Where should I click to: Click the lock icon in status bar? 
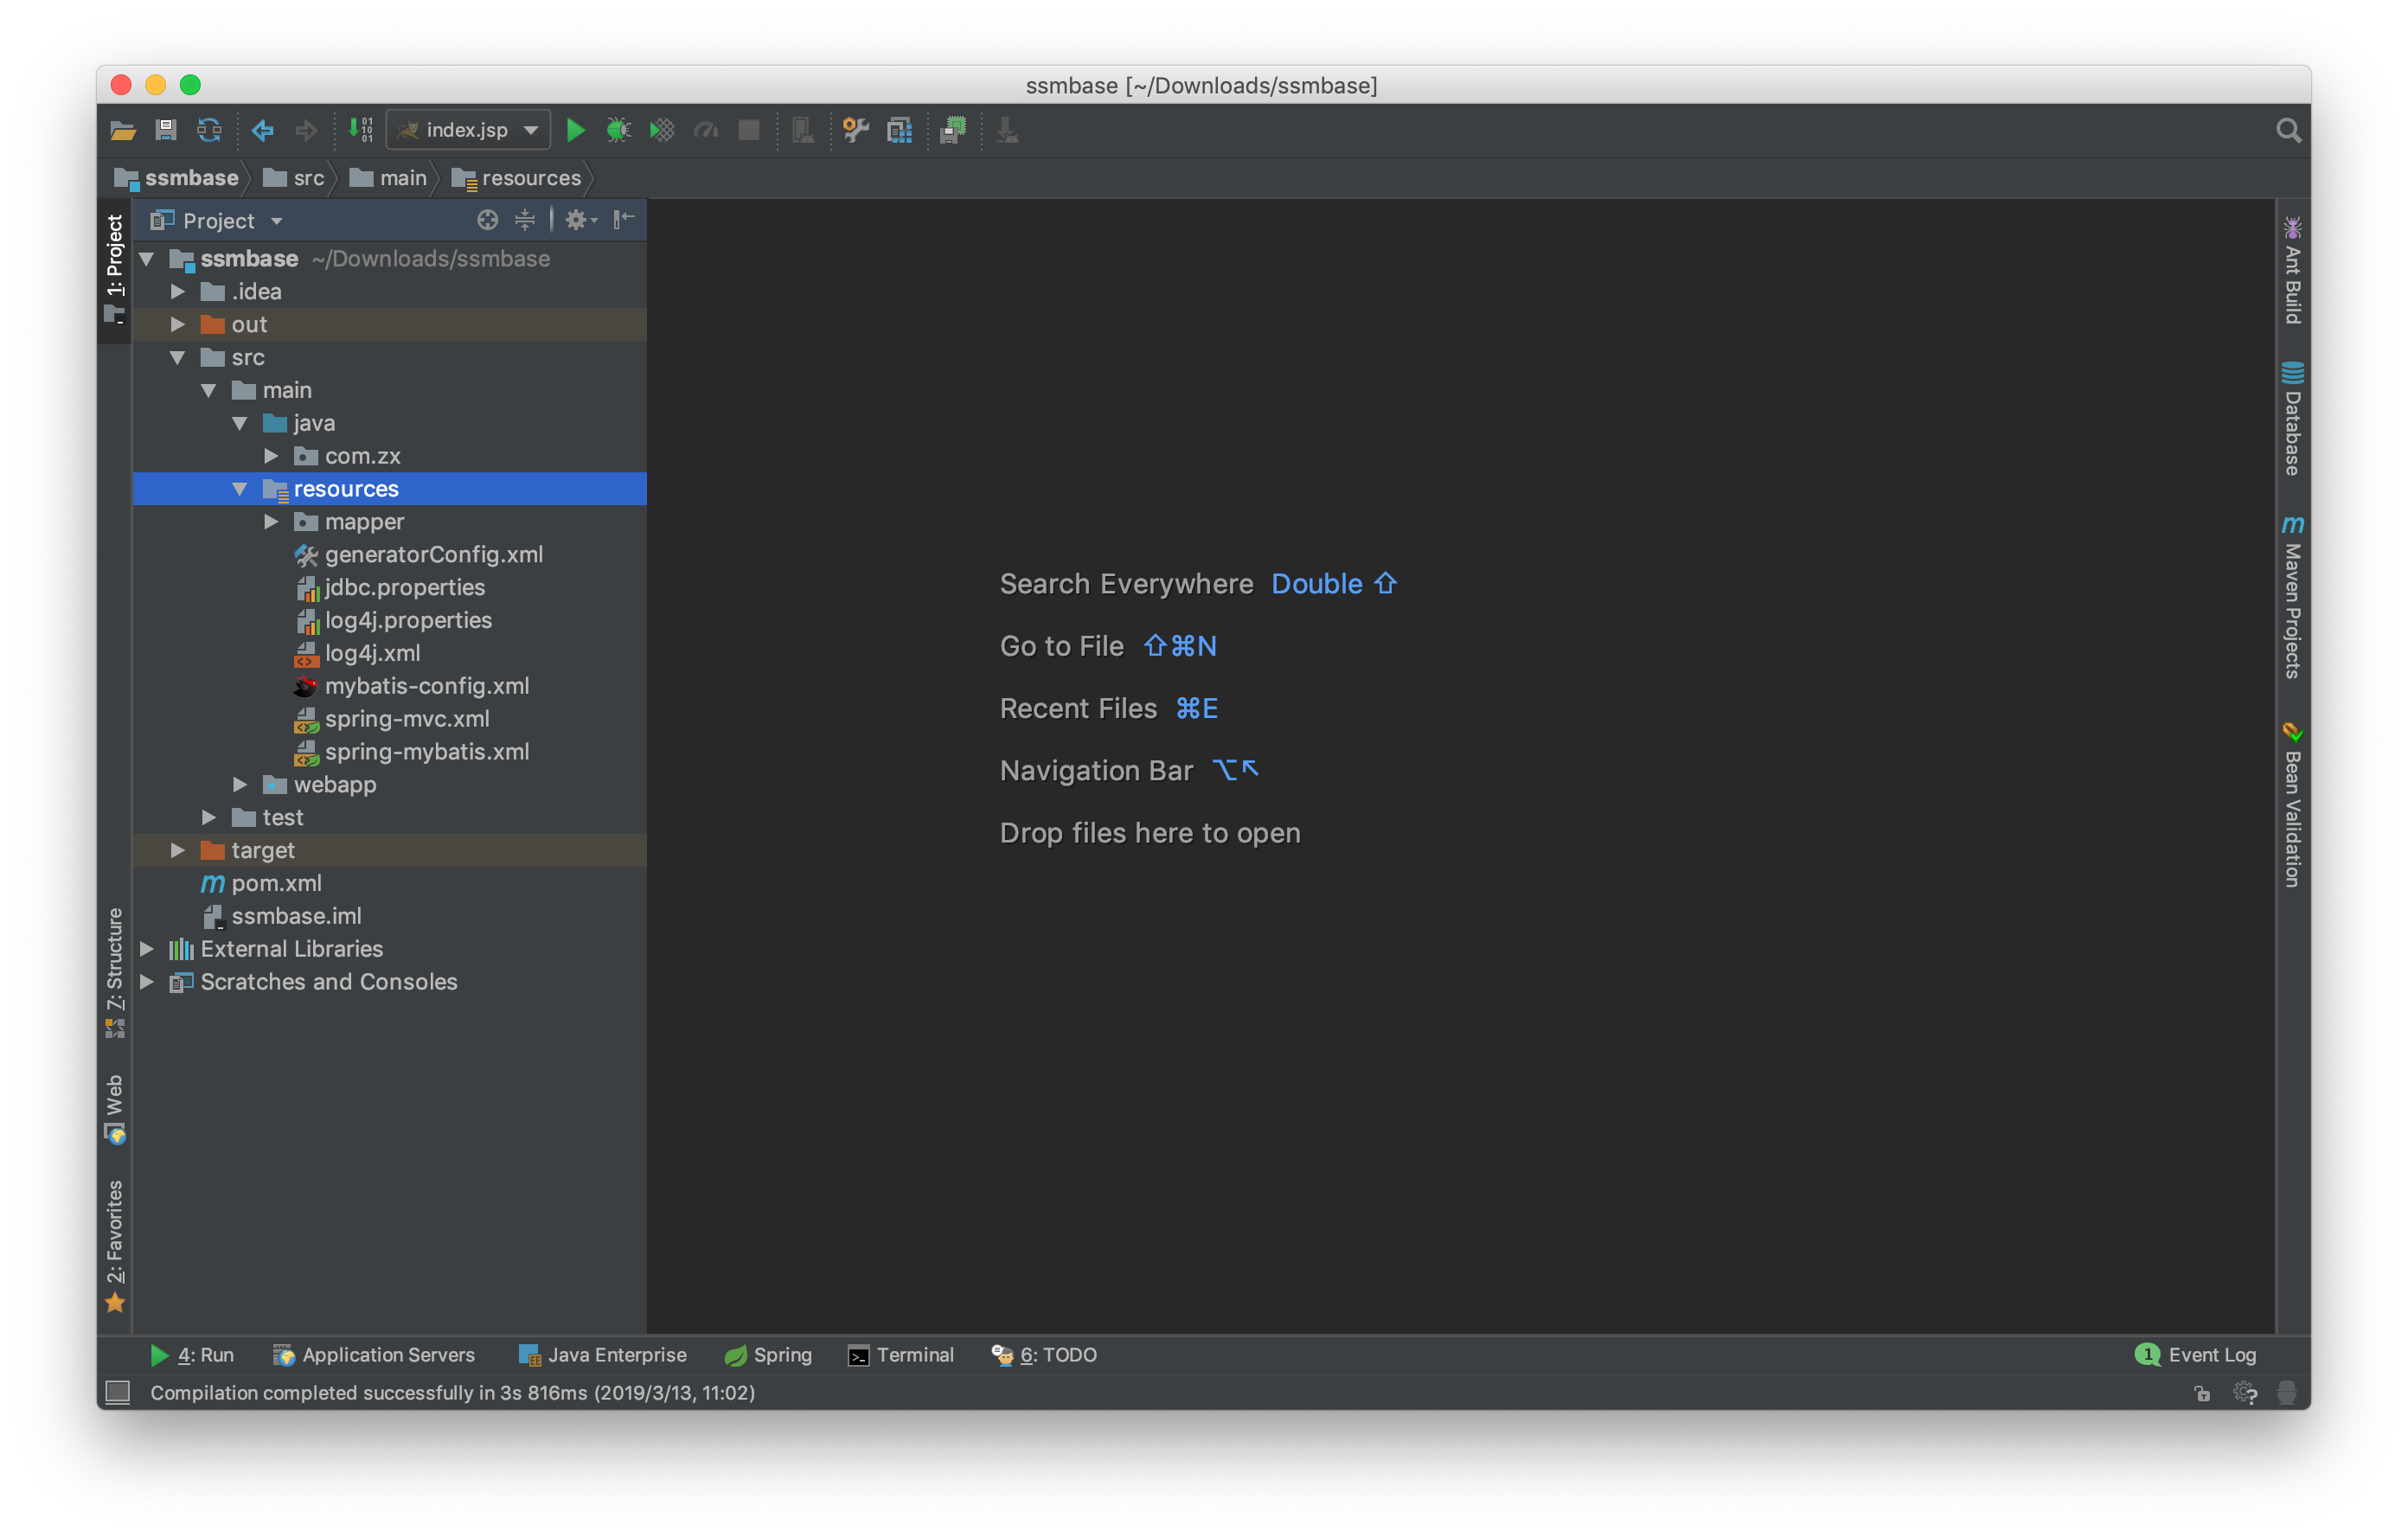[x=2202, y=1393]
